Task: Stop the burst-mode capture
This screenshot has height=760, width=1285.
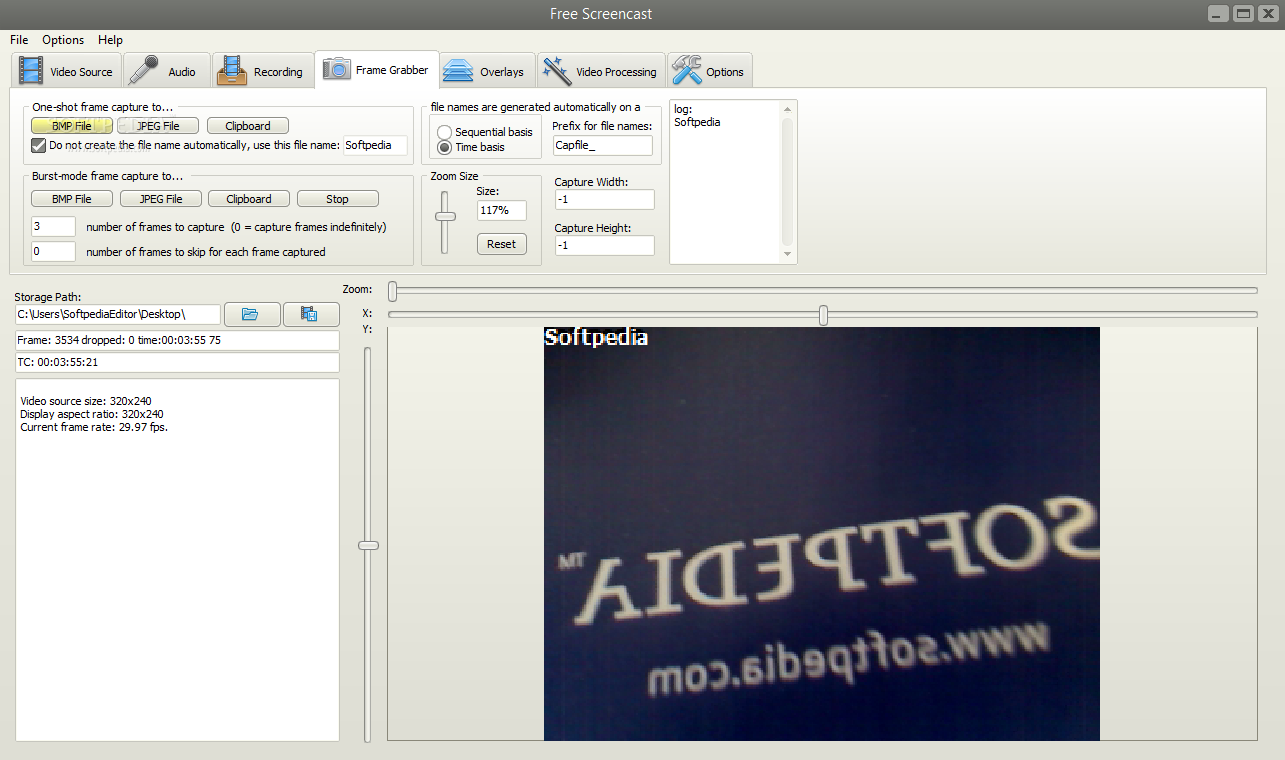Action: (x=337, y=199)
